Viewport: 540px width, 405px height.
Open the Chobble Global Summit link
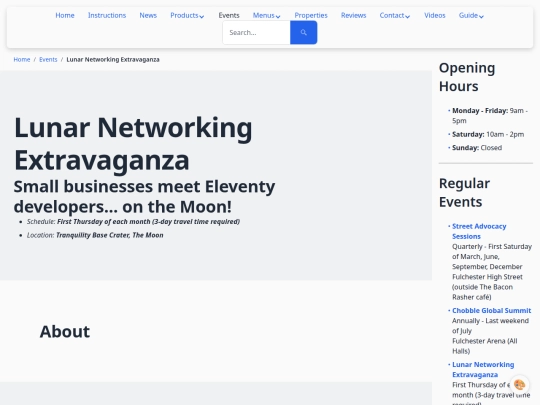pos(491,310)
